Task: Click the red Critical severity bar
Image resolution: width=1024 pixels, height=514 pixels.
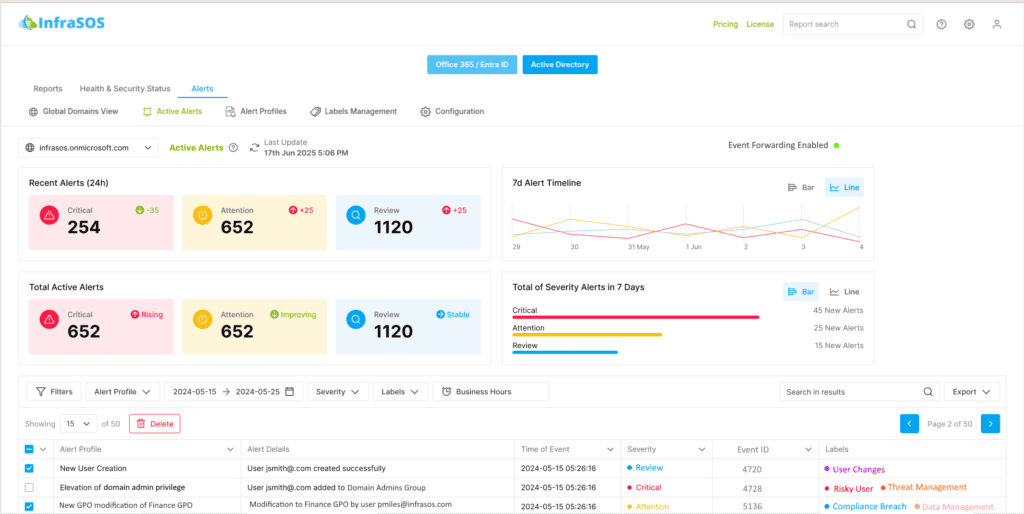Action: (x=635, y=317)
